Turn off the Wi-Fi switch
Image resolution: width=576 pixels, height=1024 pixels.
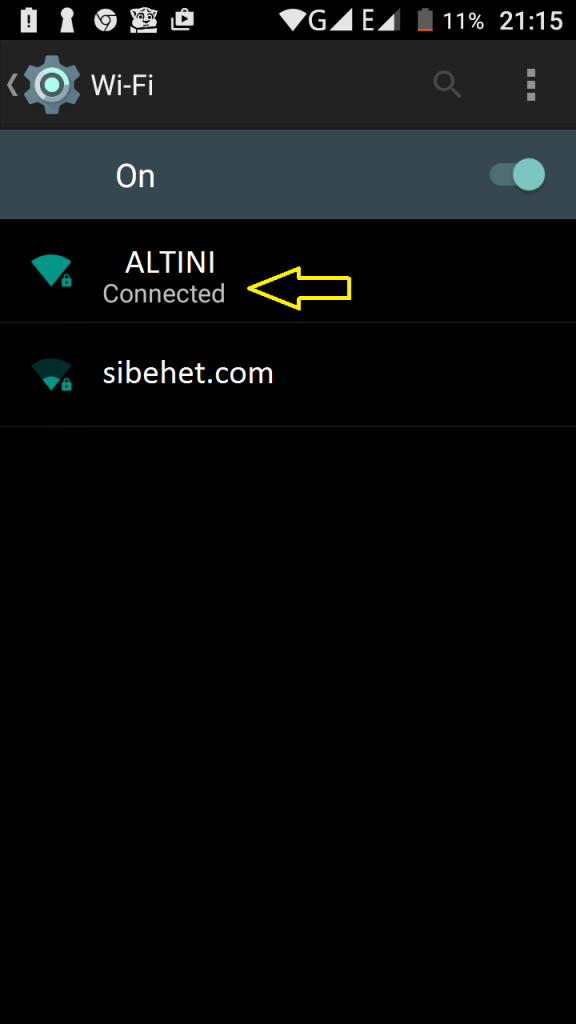pyautogui.click(x=517, y=175)
